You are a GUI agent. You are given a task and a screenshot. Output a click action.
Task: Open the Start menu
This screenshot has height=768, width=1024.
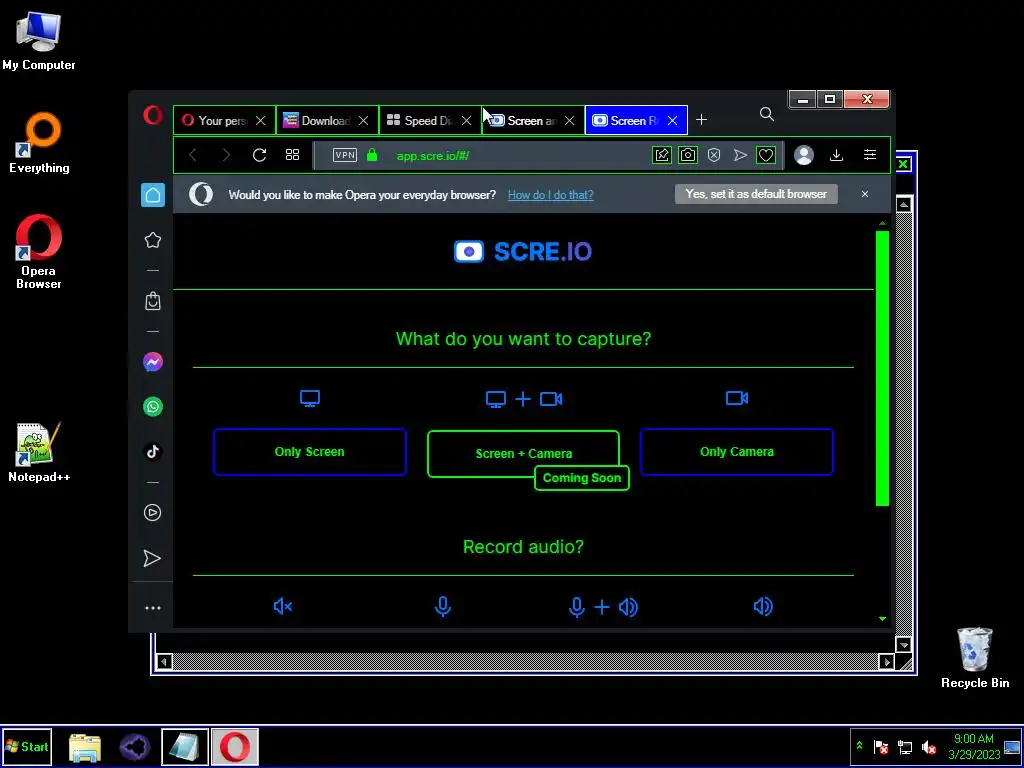click(x=27, y=747)
